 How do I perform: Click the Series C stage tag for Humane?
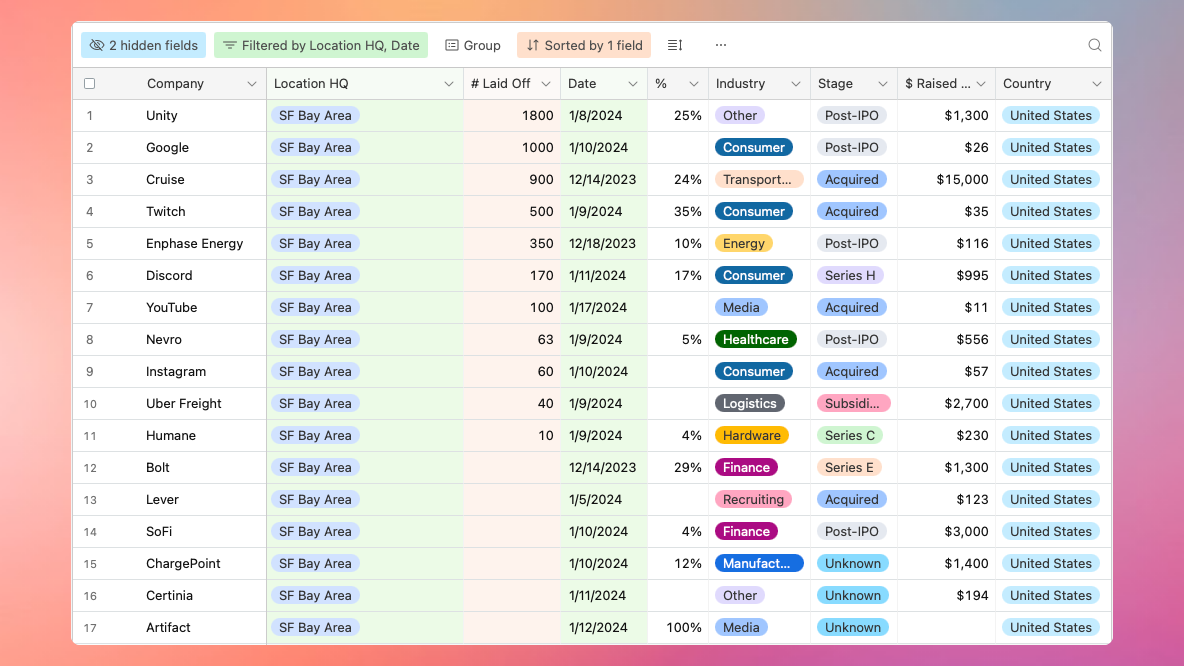[850, 436]
